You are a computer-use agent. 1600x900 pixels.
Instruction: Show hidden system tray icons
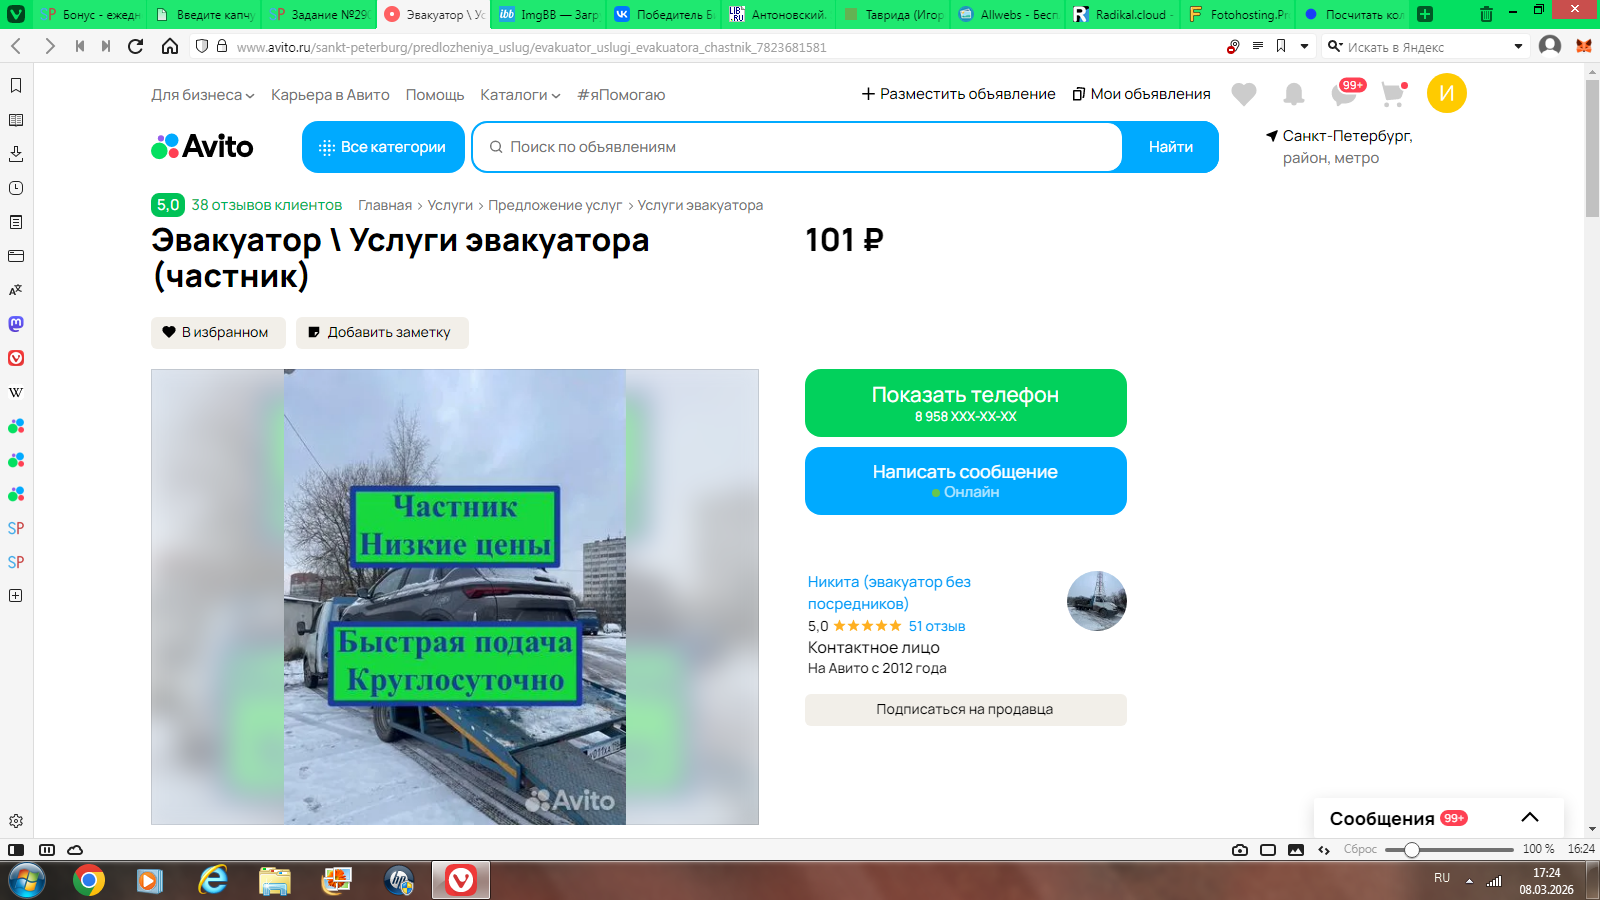pos(1469,881)
